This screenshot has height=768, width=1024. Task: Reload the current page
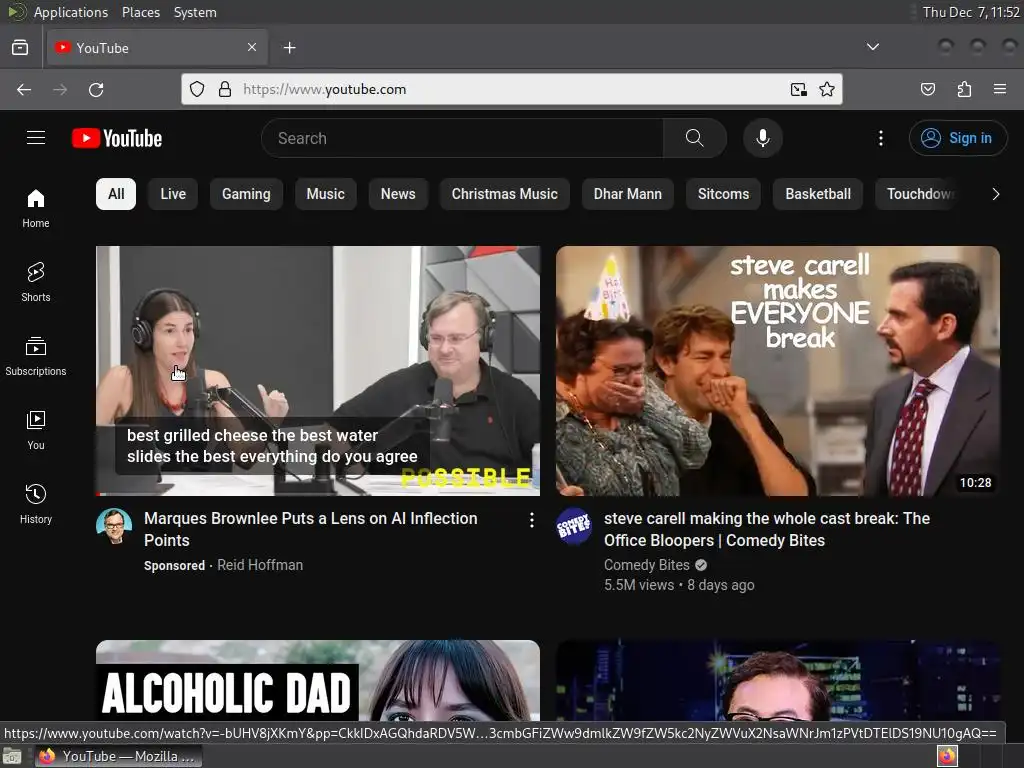point(96,89)
